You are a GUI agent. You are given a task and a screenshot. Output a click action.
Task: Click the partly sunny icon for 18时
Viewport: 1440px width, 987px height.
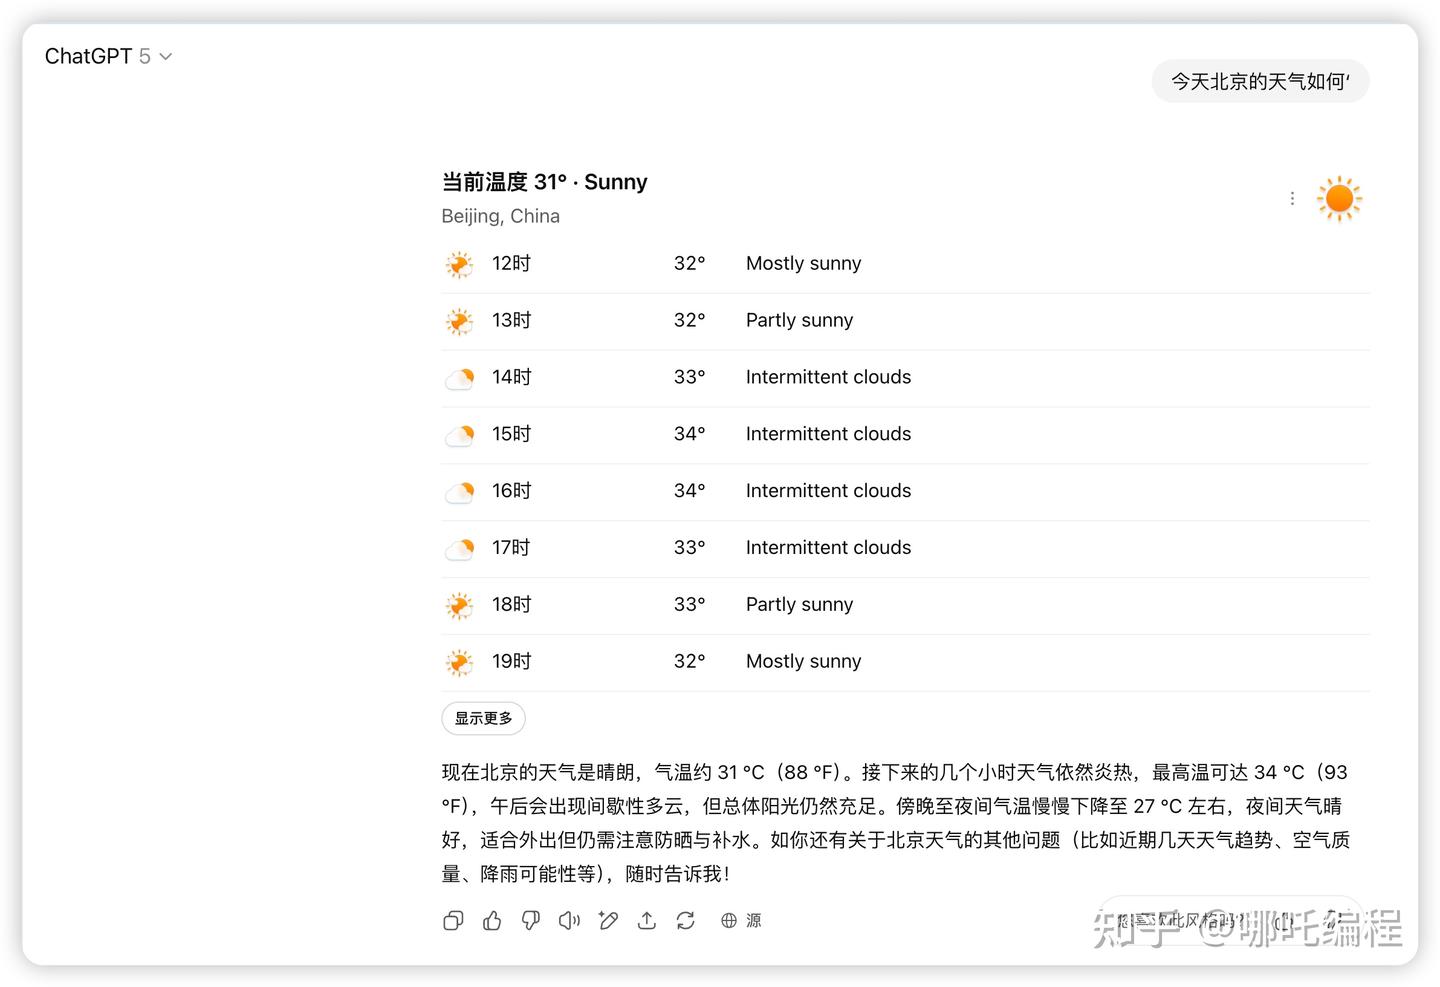click(459, 605)
